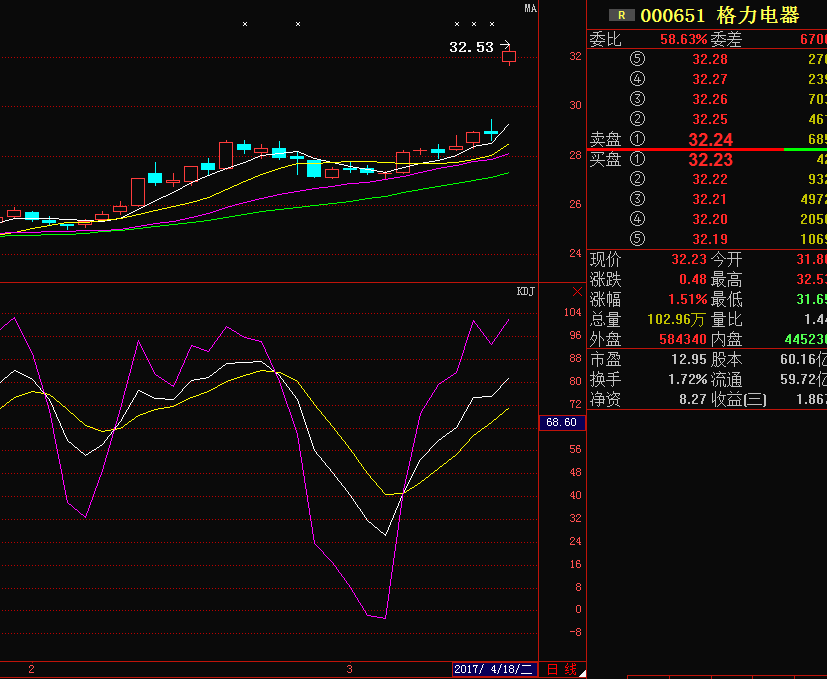
Task: Open the MA indicator label on chart
Action: [530, 8]
